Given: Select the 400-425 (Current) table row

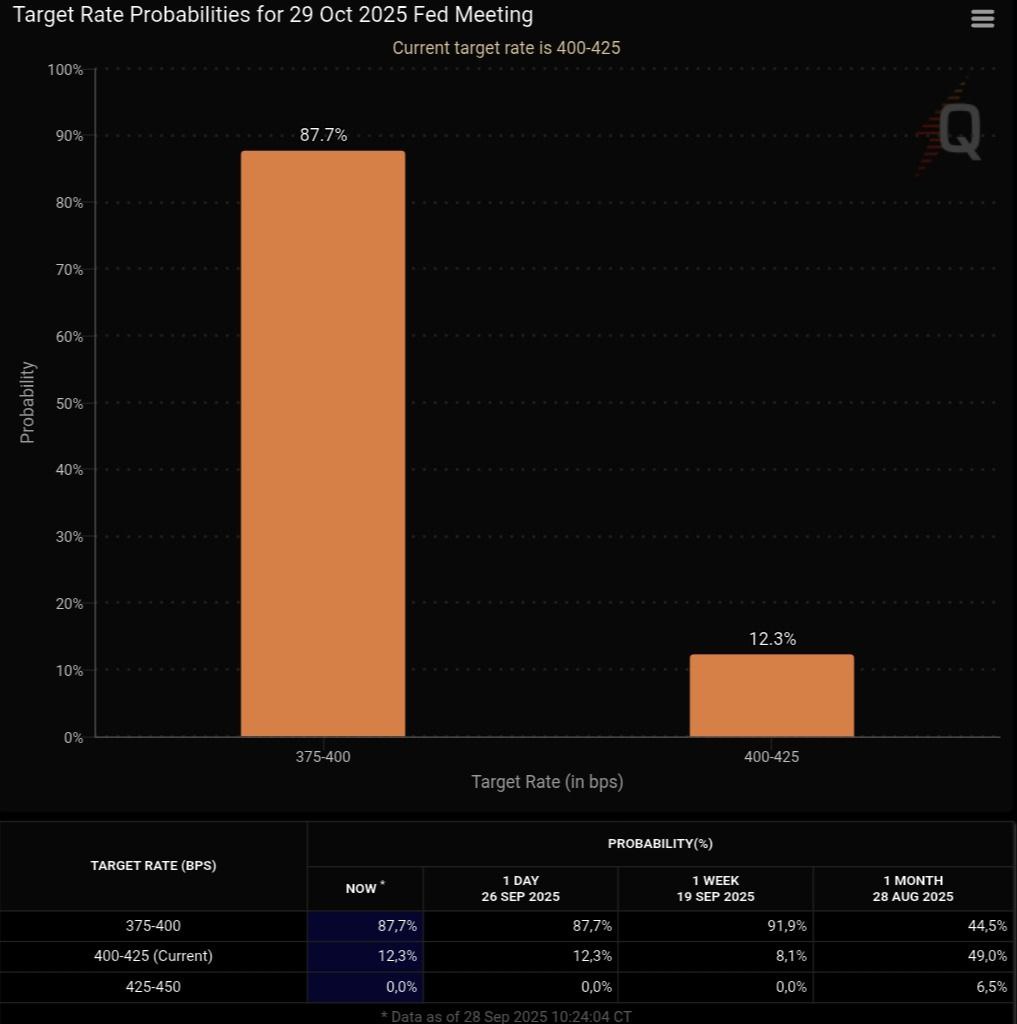Looking at the screenshot, I should point(153,956).
